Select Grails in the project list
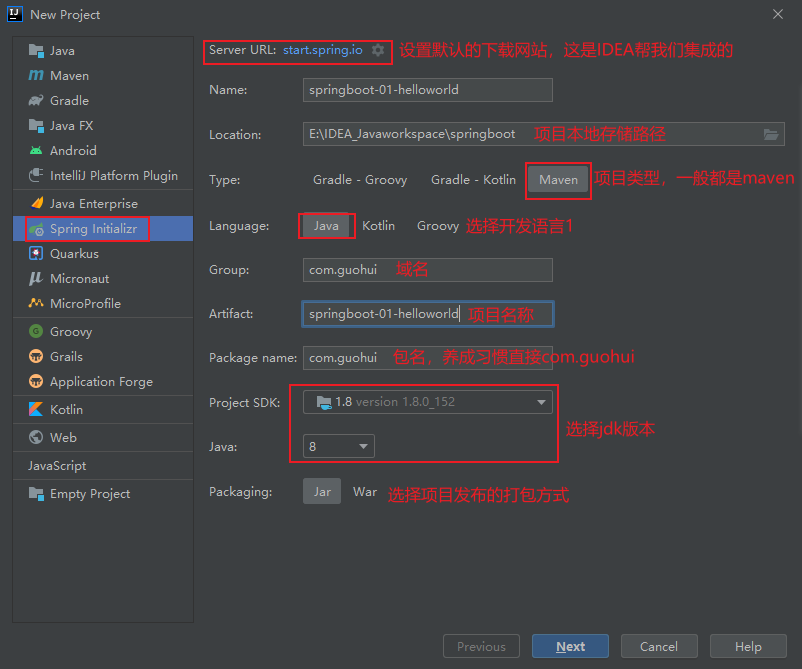Image resolution: width=802 pixels, height=669 pixels. [x=103, y=356]
